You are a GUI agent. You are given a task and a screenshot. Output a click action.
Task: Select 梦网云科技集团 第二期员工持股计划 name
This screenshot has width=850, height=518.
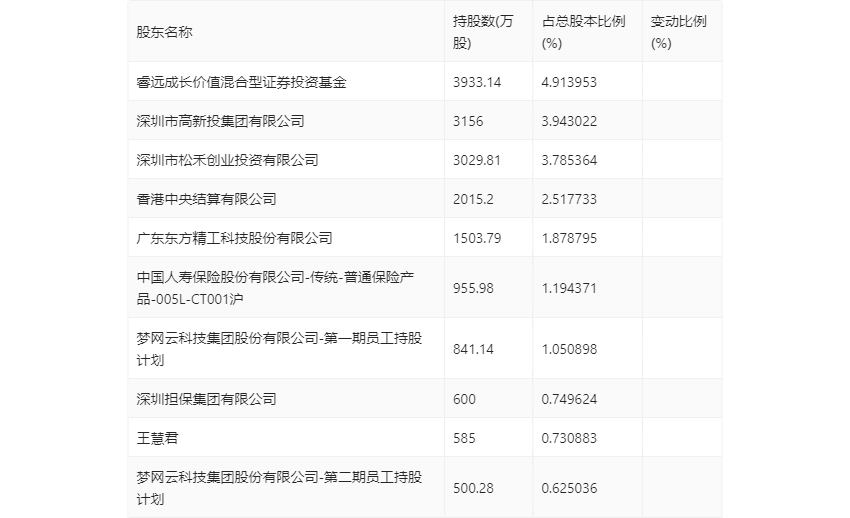tap(279, 488)
